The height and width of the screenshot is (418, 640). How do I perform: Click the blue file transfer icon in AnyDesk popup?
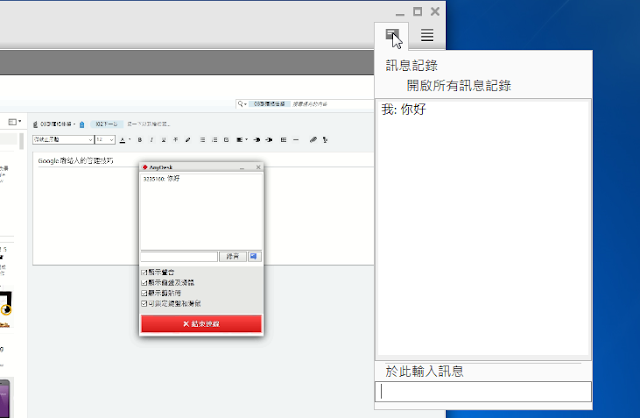coord(255,256)
